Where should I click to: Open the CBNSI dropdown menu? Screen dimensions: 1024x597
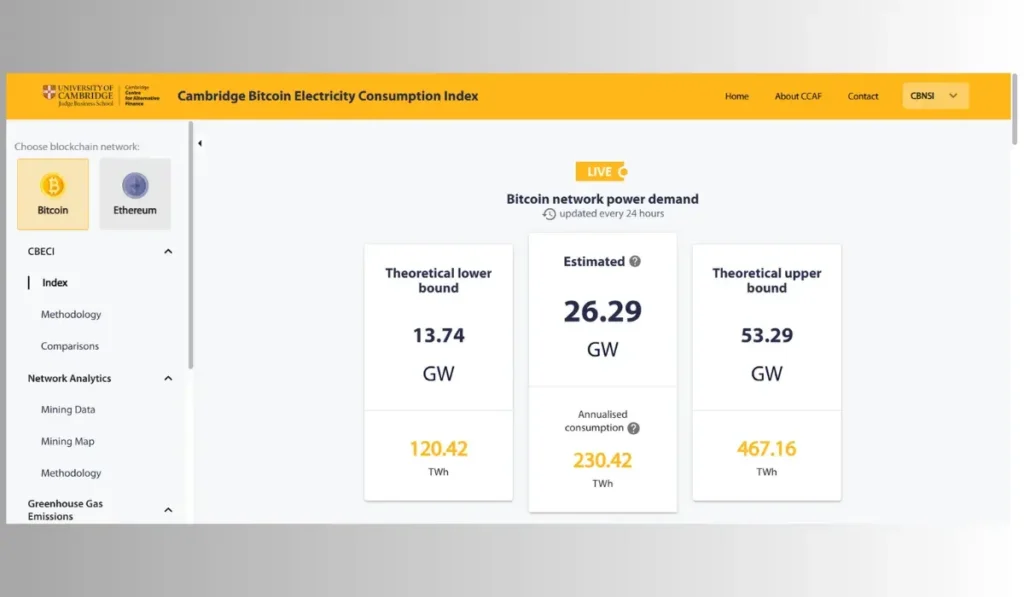pos(934,95)
